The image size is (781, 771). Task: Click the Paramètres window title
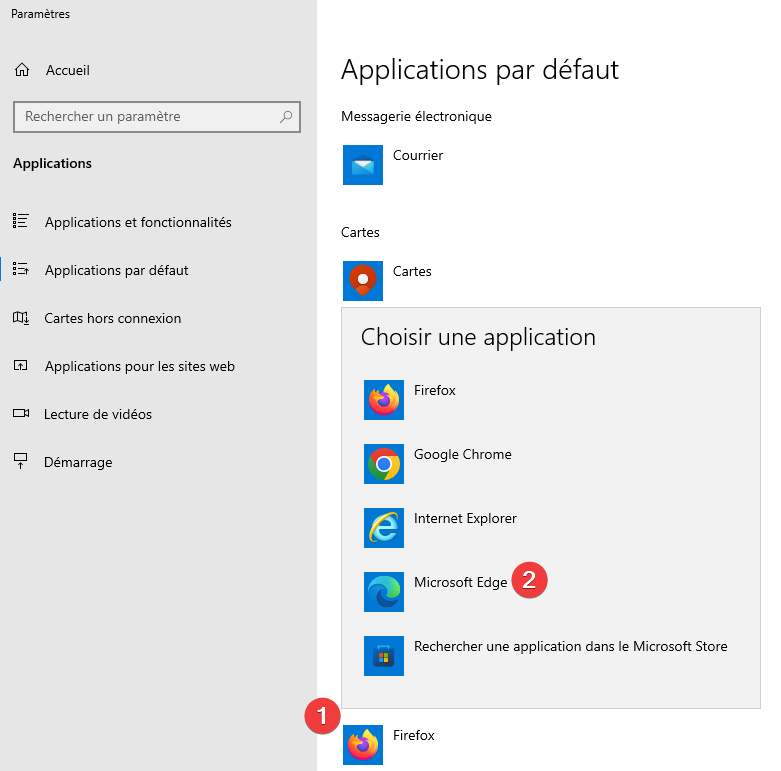tap(40, 14)
